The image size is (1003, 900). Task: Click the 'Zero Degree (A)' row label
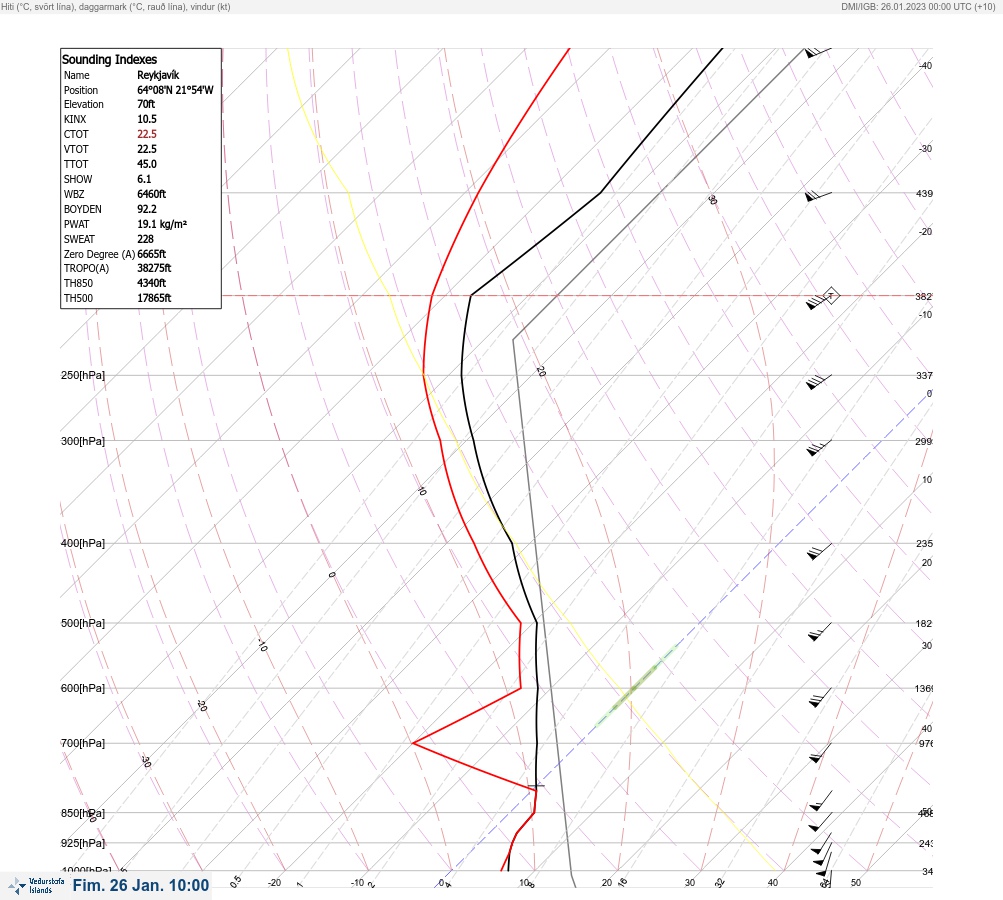tap(99, 254)
